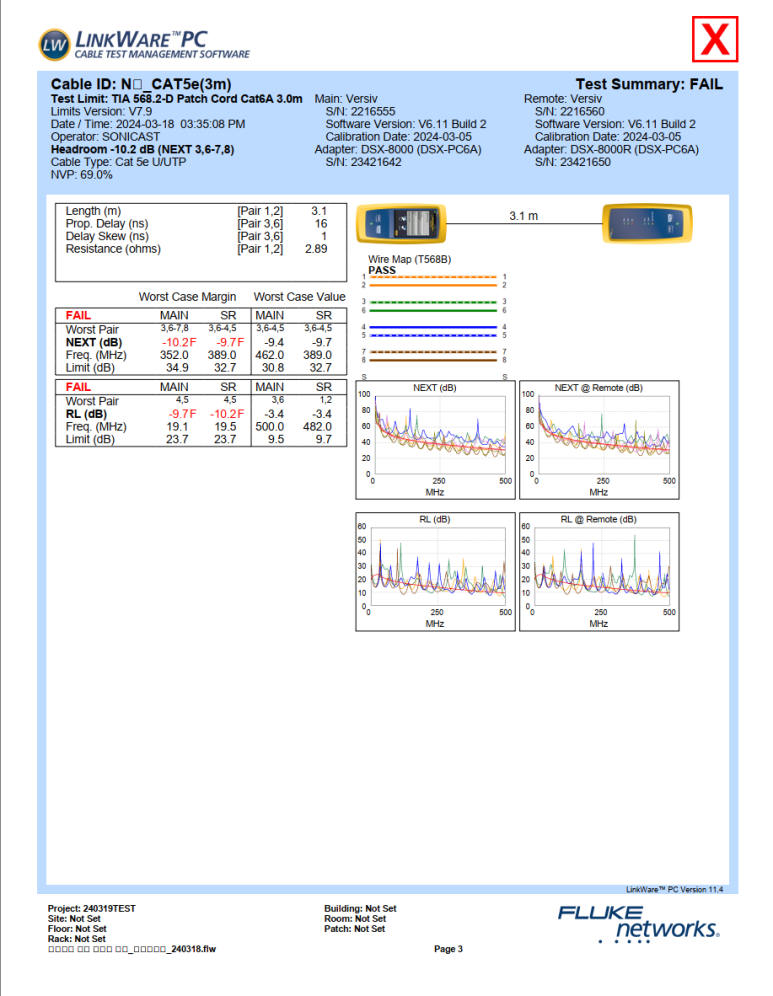Open the NEXT (dB) graph
773x996 pixels.
coord(435,438)
